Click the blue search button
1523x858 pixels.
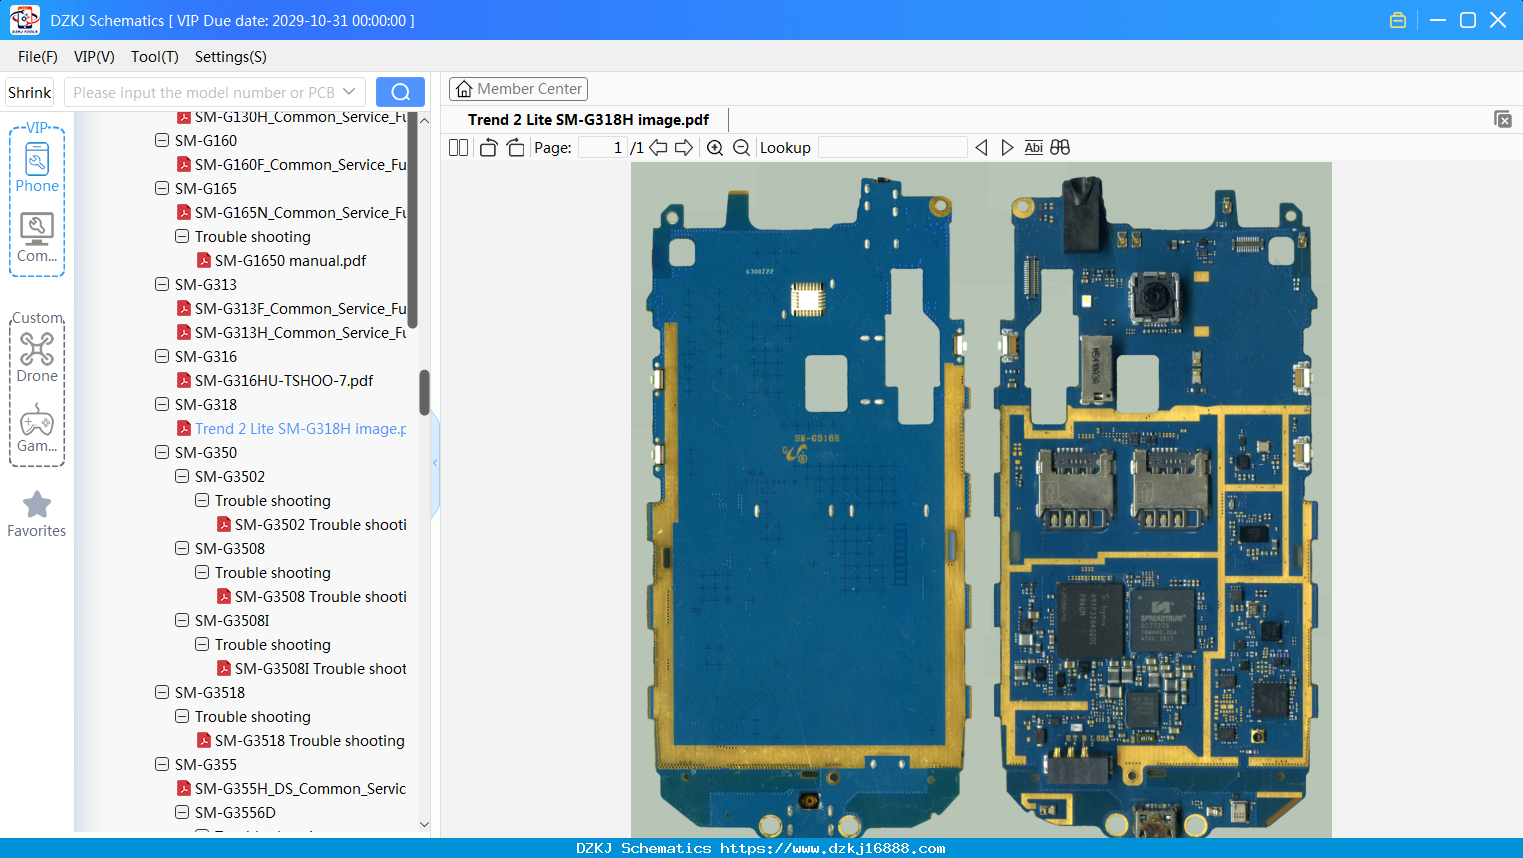tap(400, 92)
